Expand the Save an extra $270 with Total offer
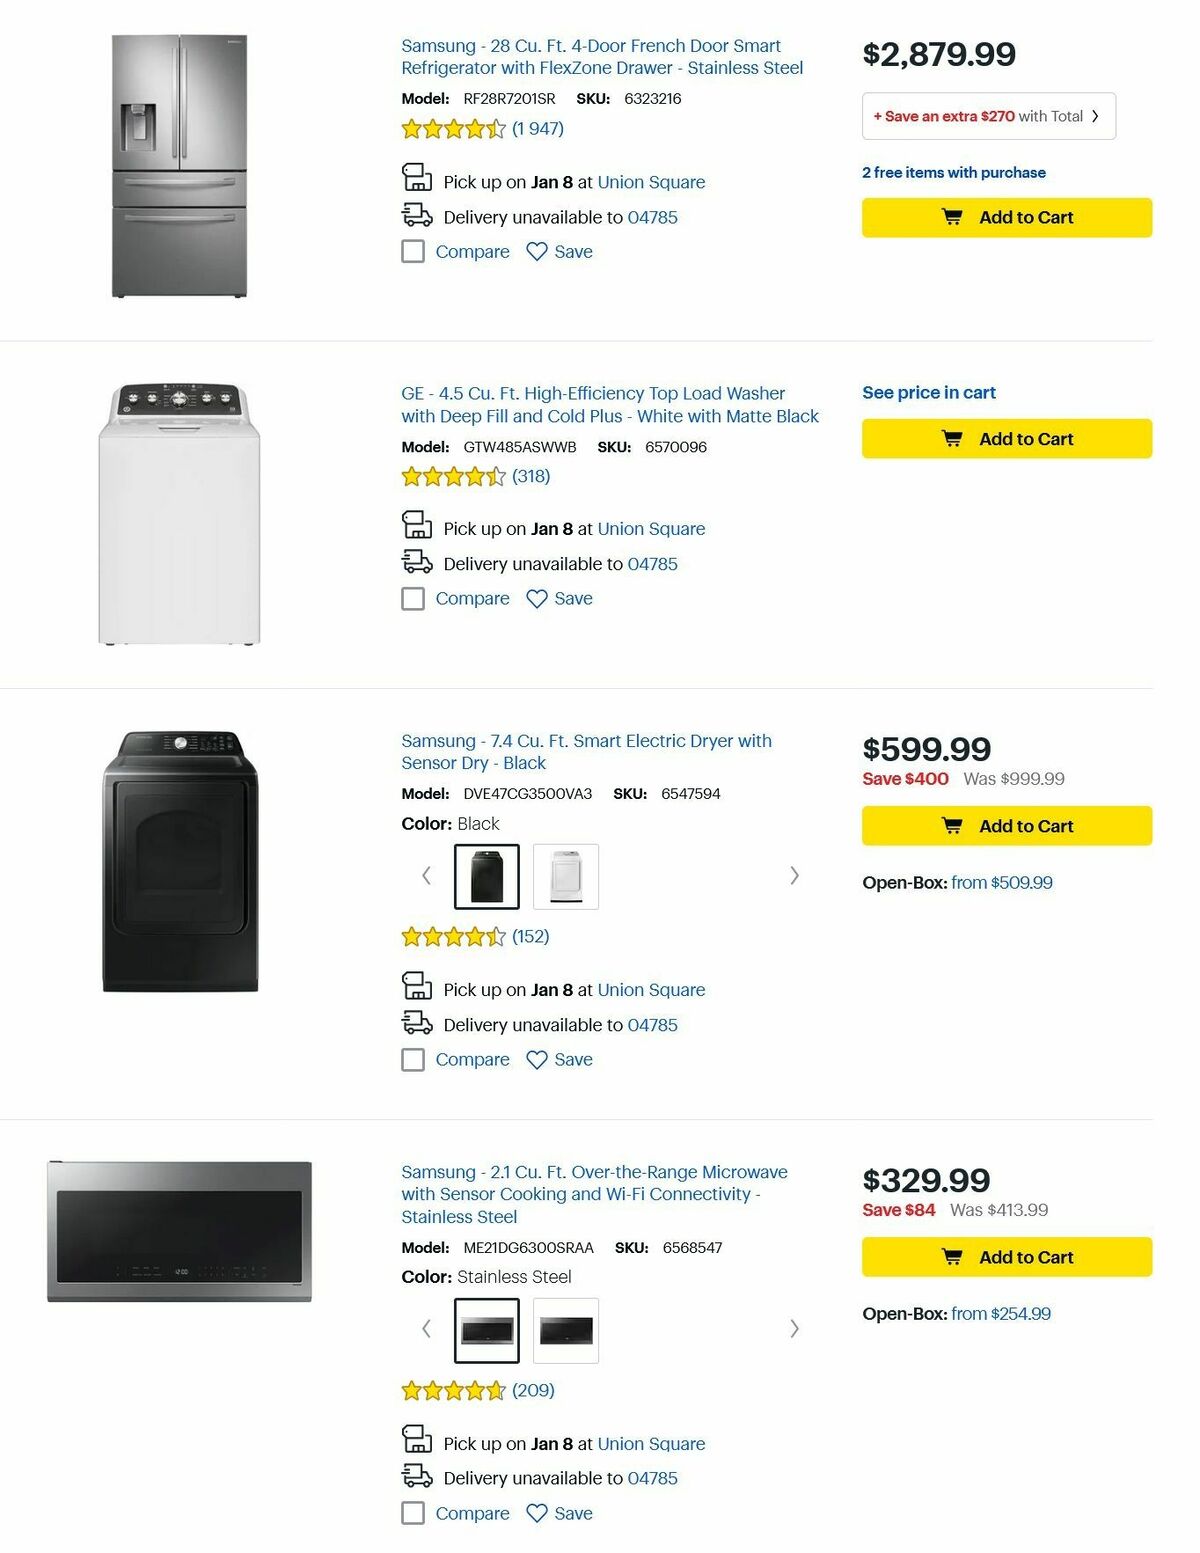 [988, 116]
